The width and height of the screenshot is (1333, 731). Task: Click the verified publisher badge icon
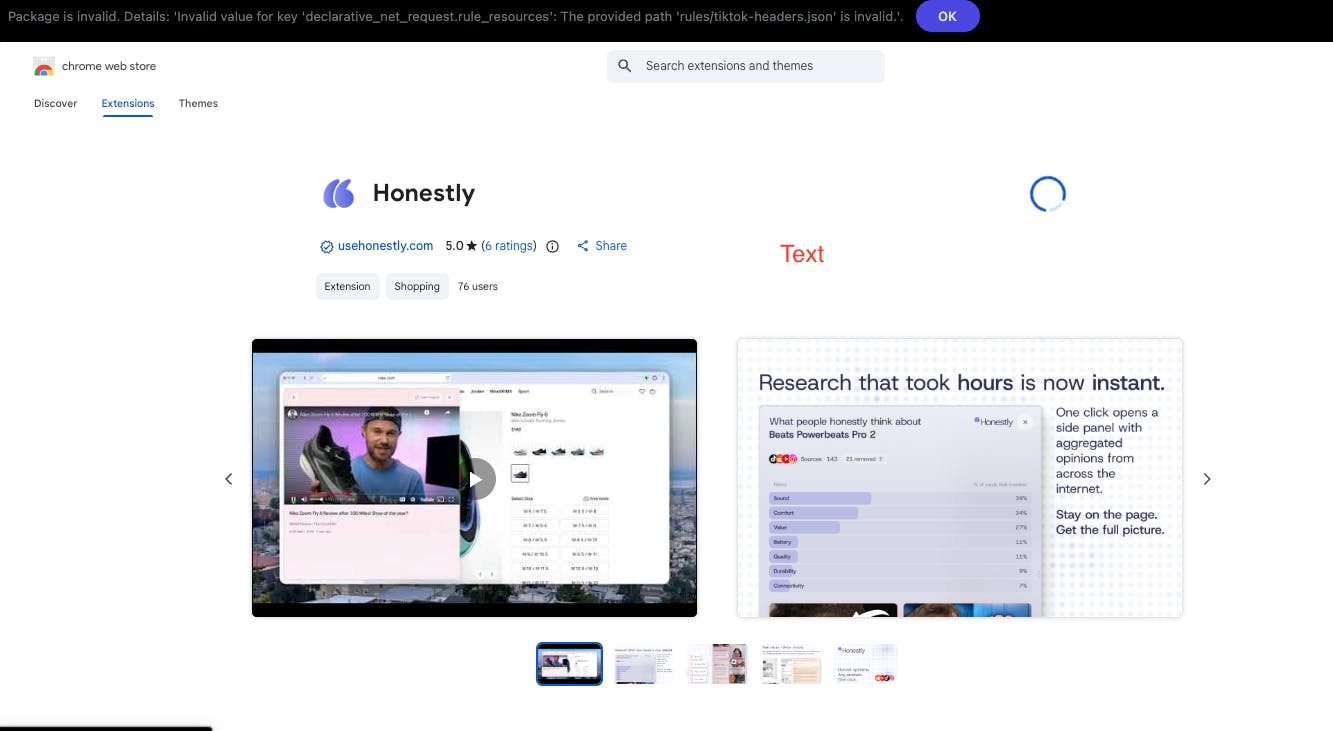[x=326, y=246]
